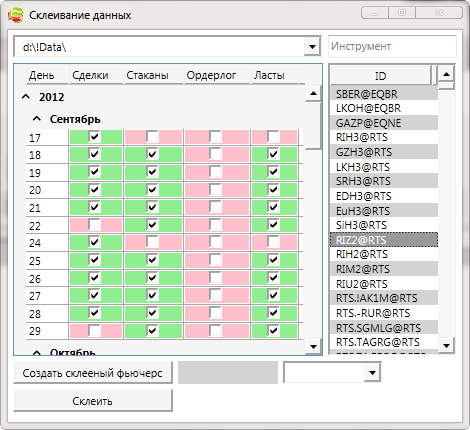Click the ID column header
This screenshot has width=470, height=430.
380,76
